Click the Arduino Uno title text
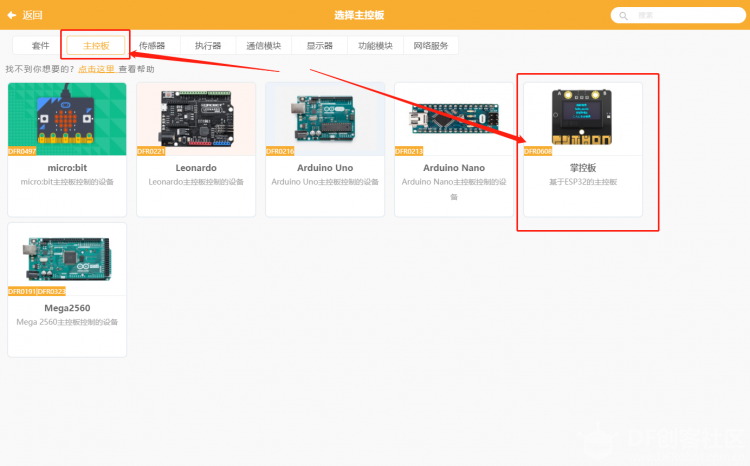750x466 pixels. pos(325,168)
